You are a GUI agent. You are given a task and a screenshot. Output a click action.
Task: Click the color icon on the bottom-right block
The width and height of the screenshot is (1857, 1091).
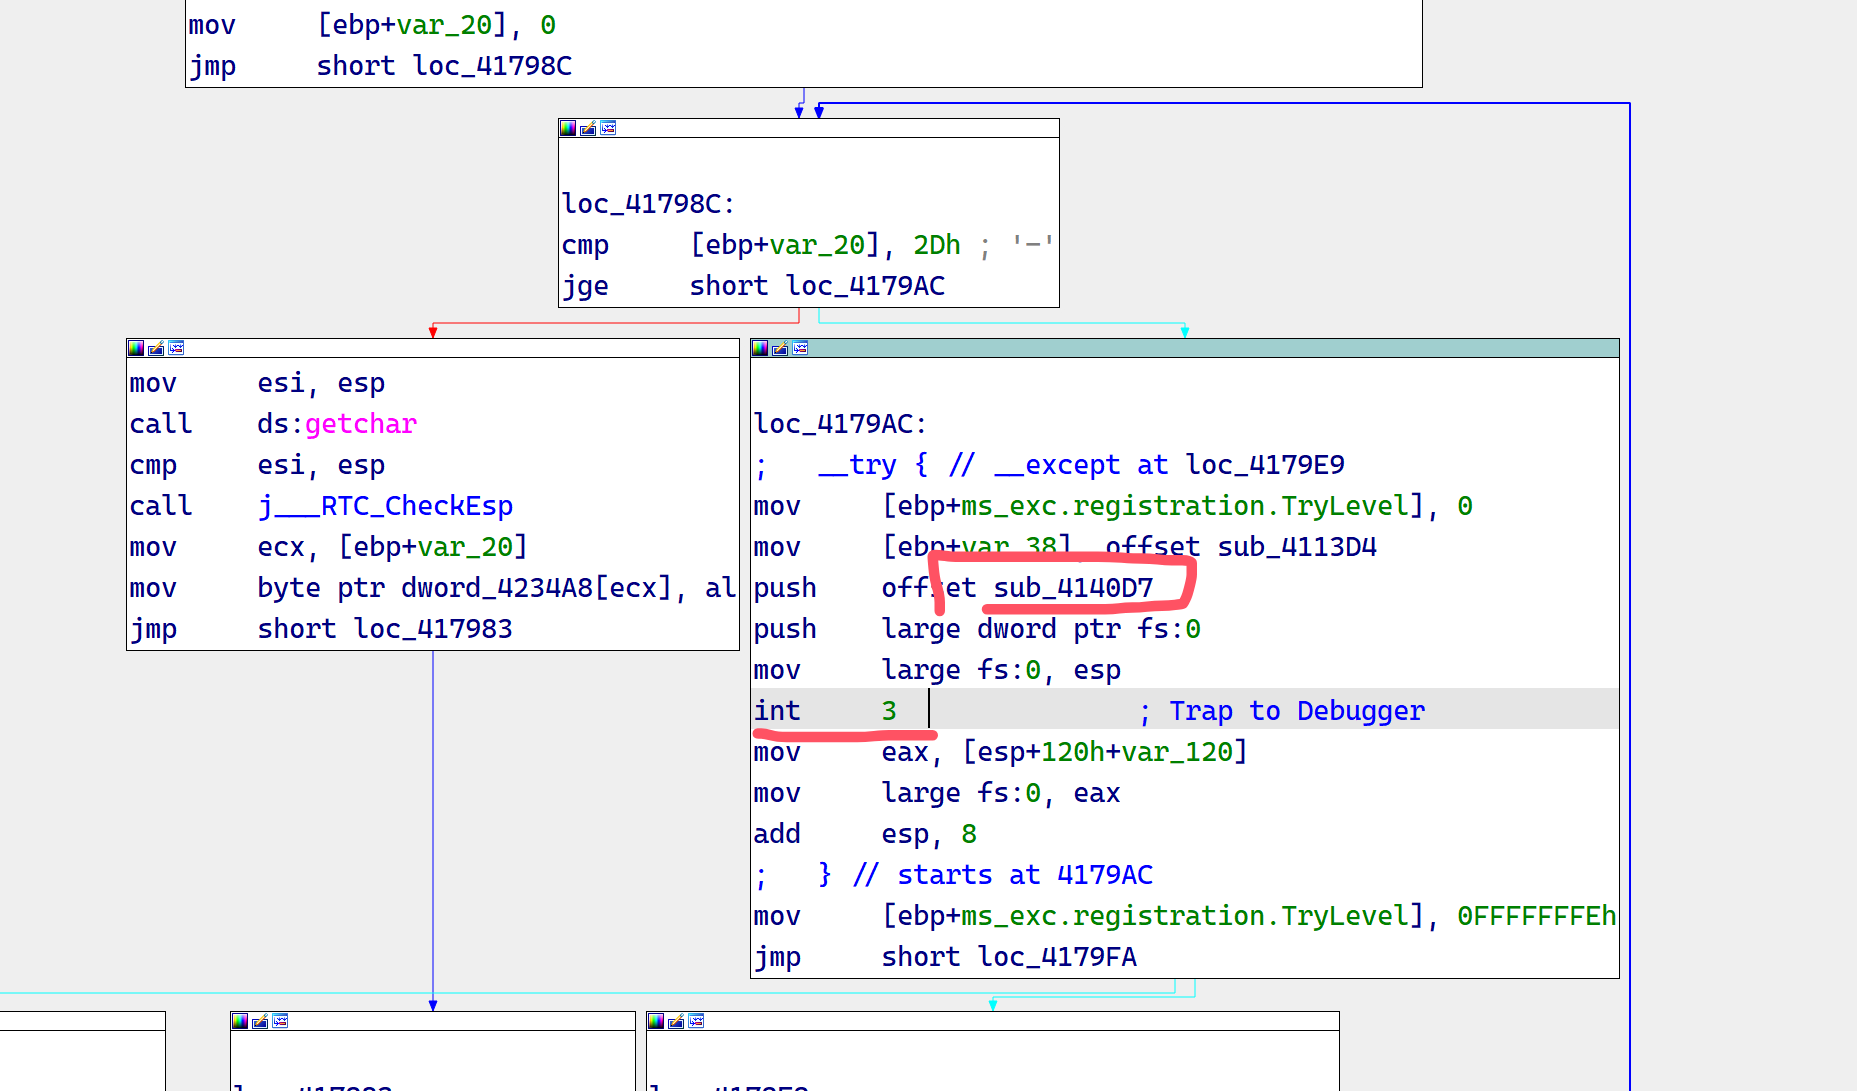pos(656,1021)
